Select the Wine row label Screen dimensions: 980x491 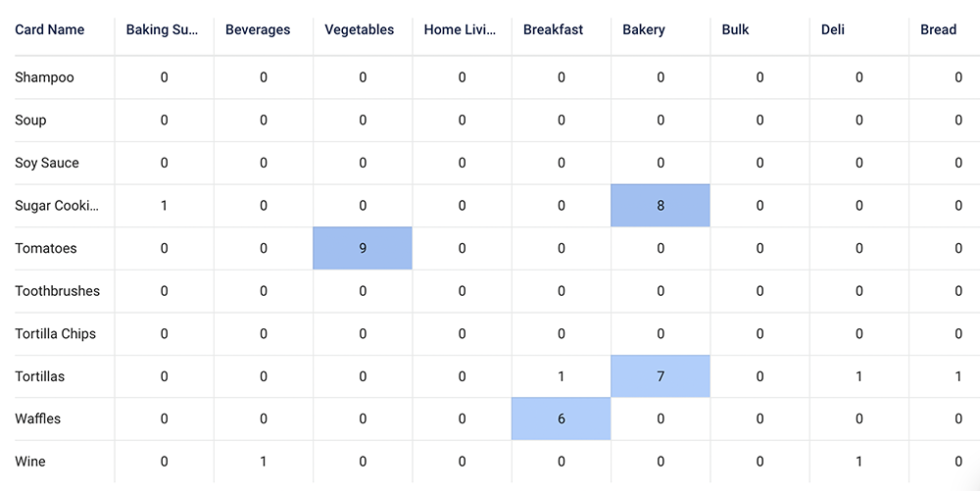[x=30, y=462]
